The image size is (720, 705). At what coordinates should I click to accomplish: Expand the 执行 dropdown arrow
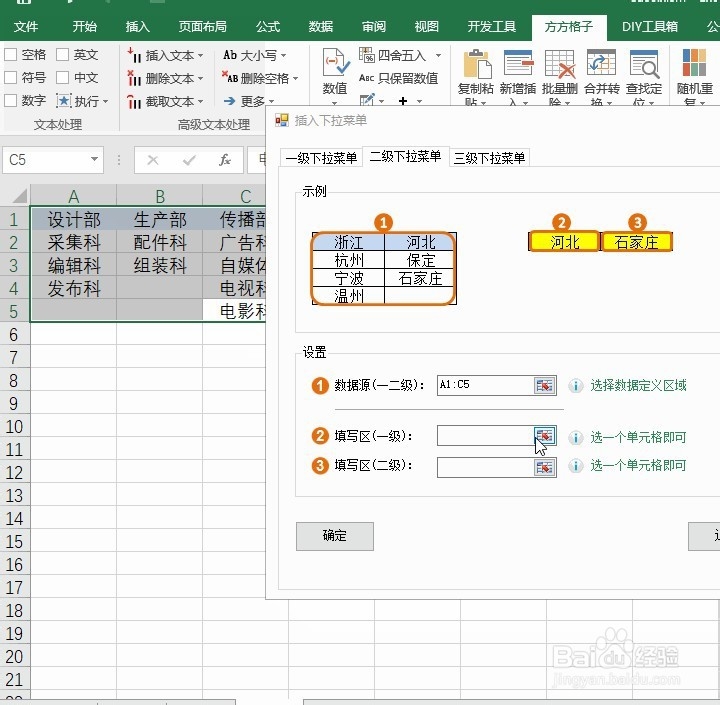tap(106, 101)
